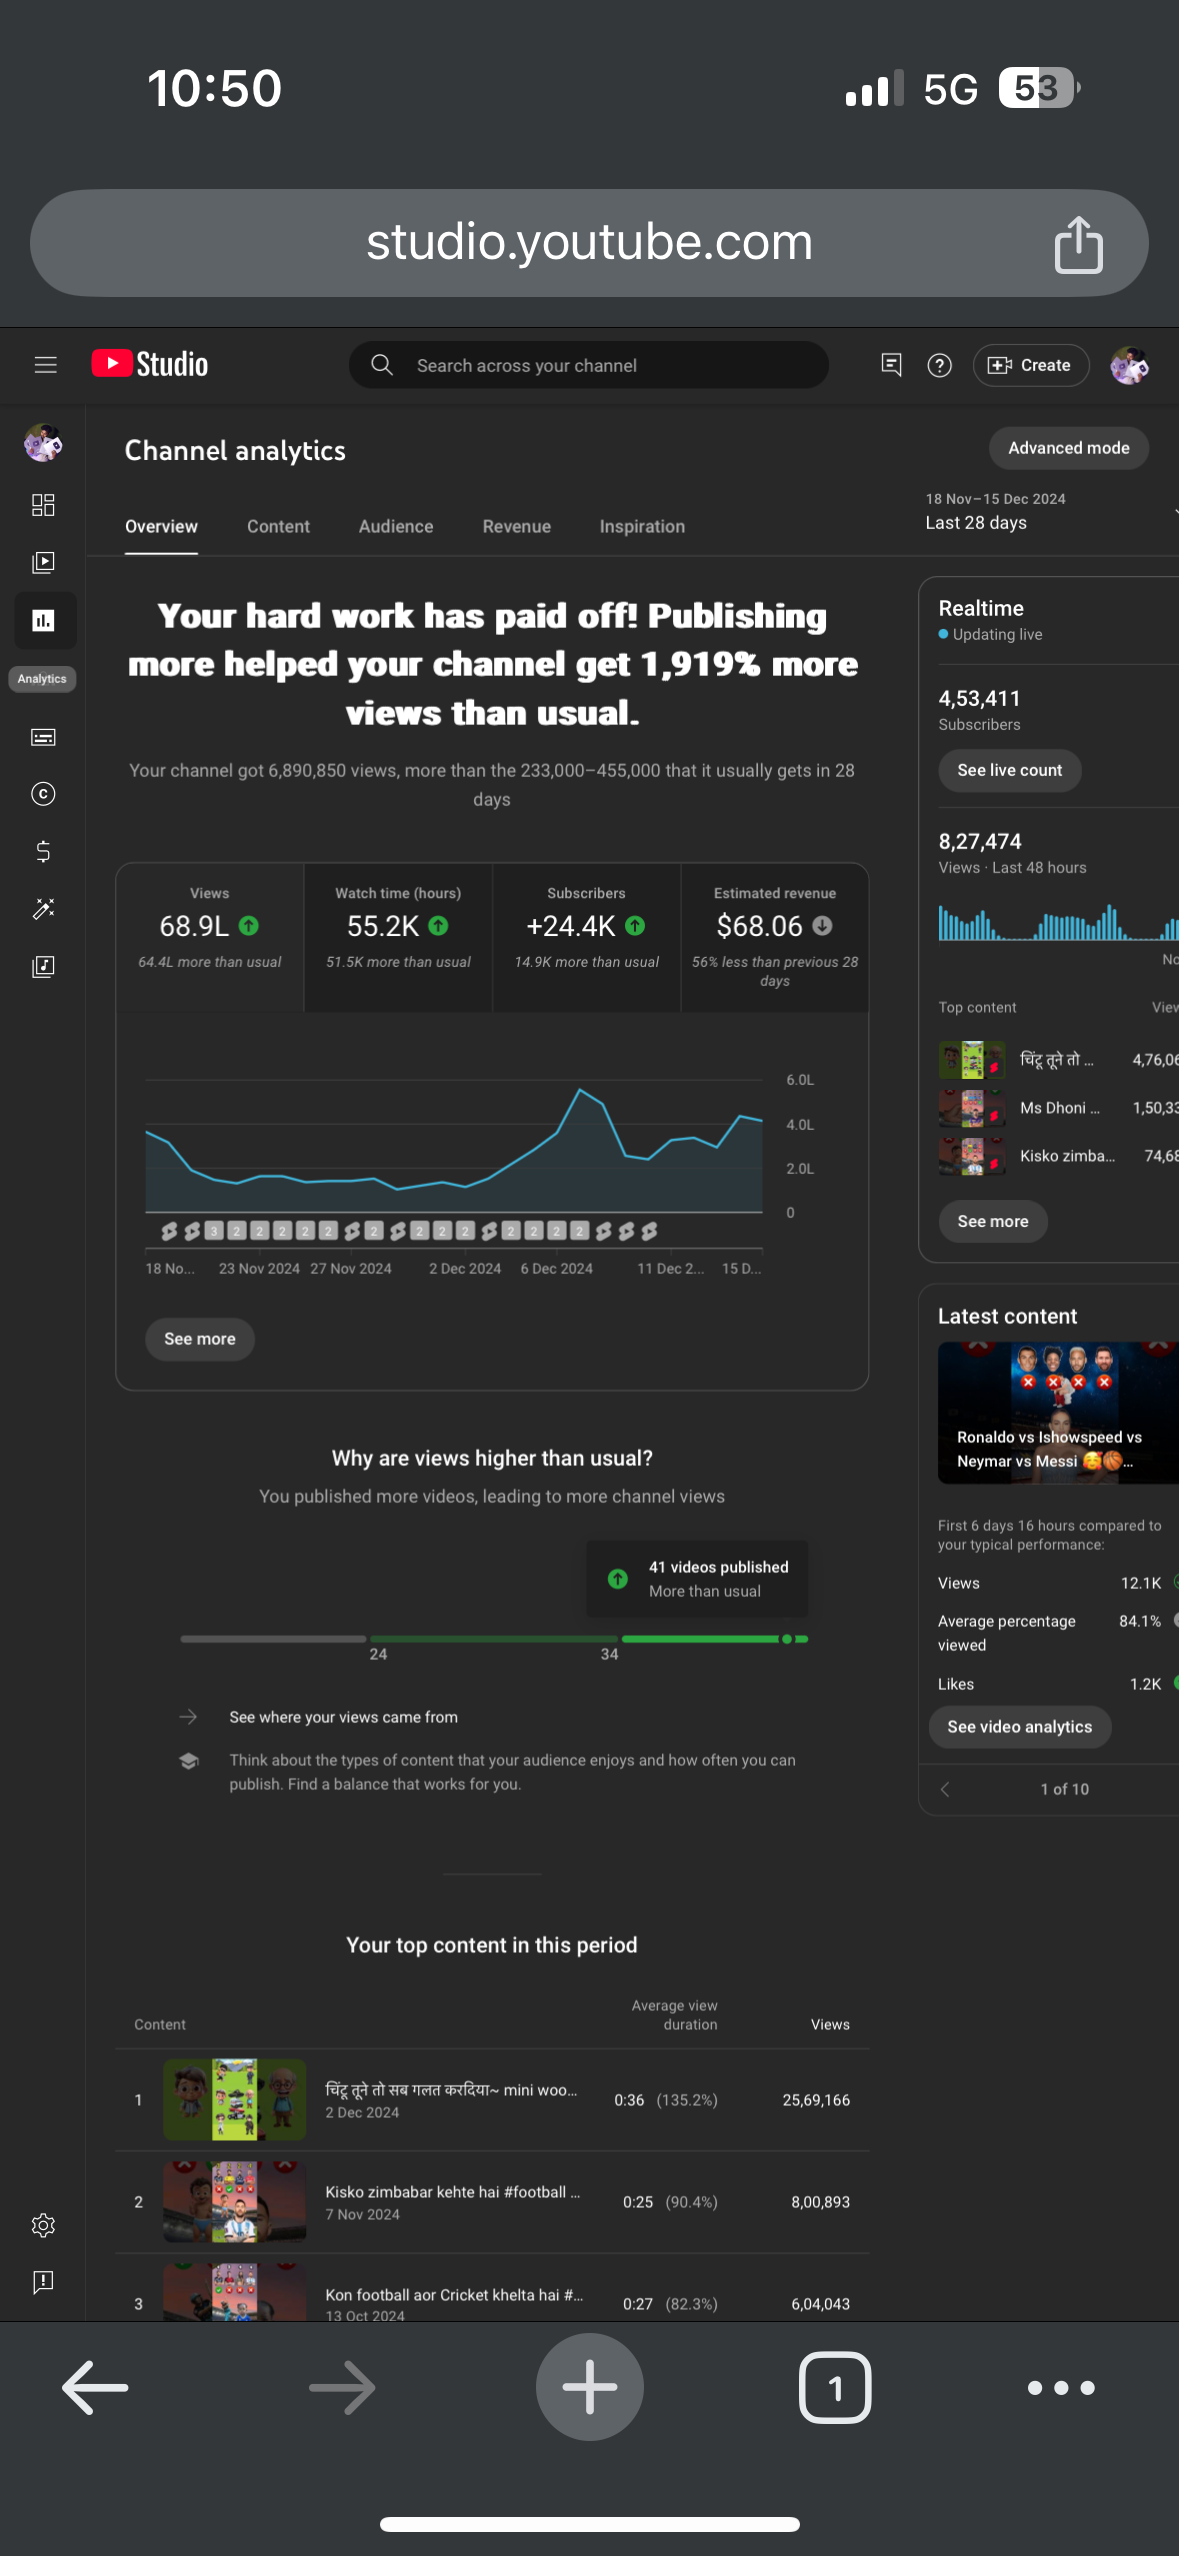This screenshot has height=2556, width=1179.
Task: Click See live count button
Action: pyautogui.click(x=1010, y=770)
